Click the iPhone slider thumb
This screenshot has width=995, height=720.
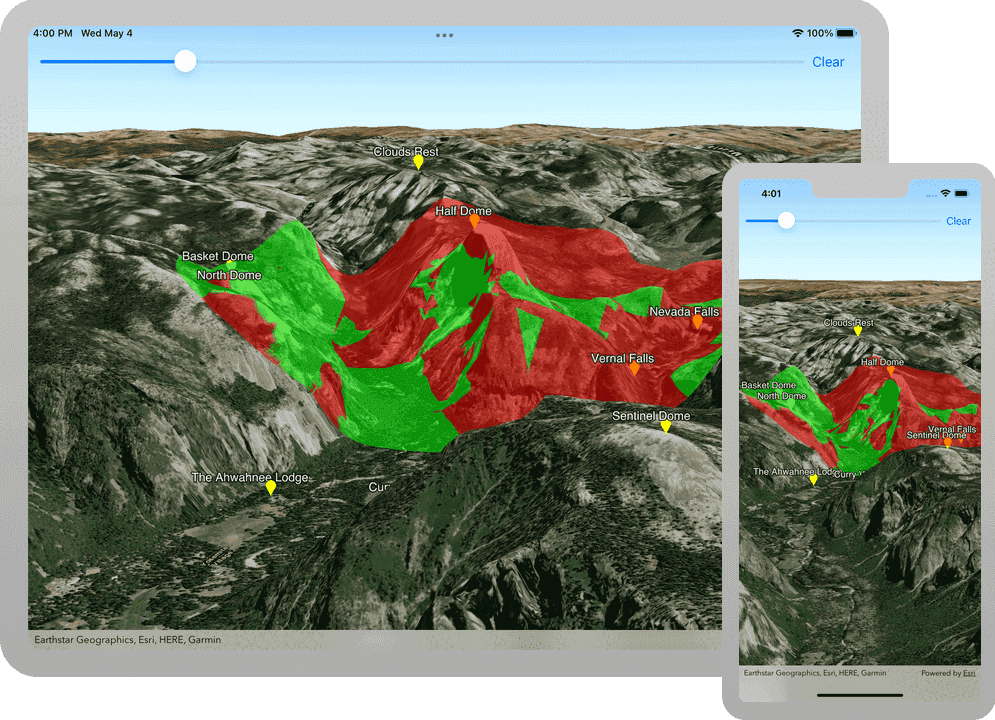pyautogui.click(x=786, y=220)
